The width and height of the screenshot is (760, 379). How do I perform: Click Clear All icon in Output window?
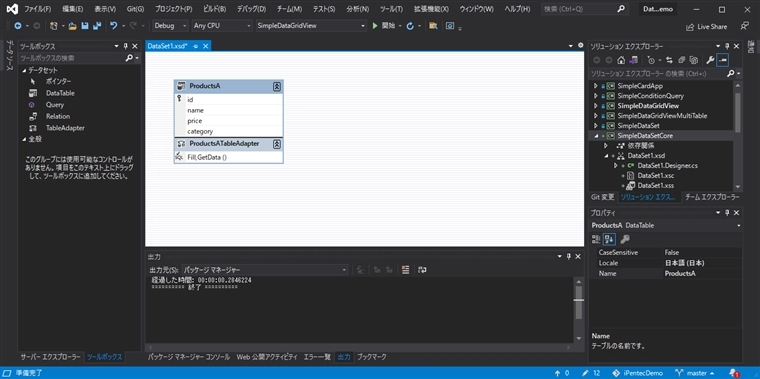[x=406, y=269]
